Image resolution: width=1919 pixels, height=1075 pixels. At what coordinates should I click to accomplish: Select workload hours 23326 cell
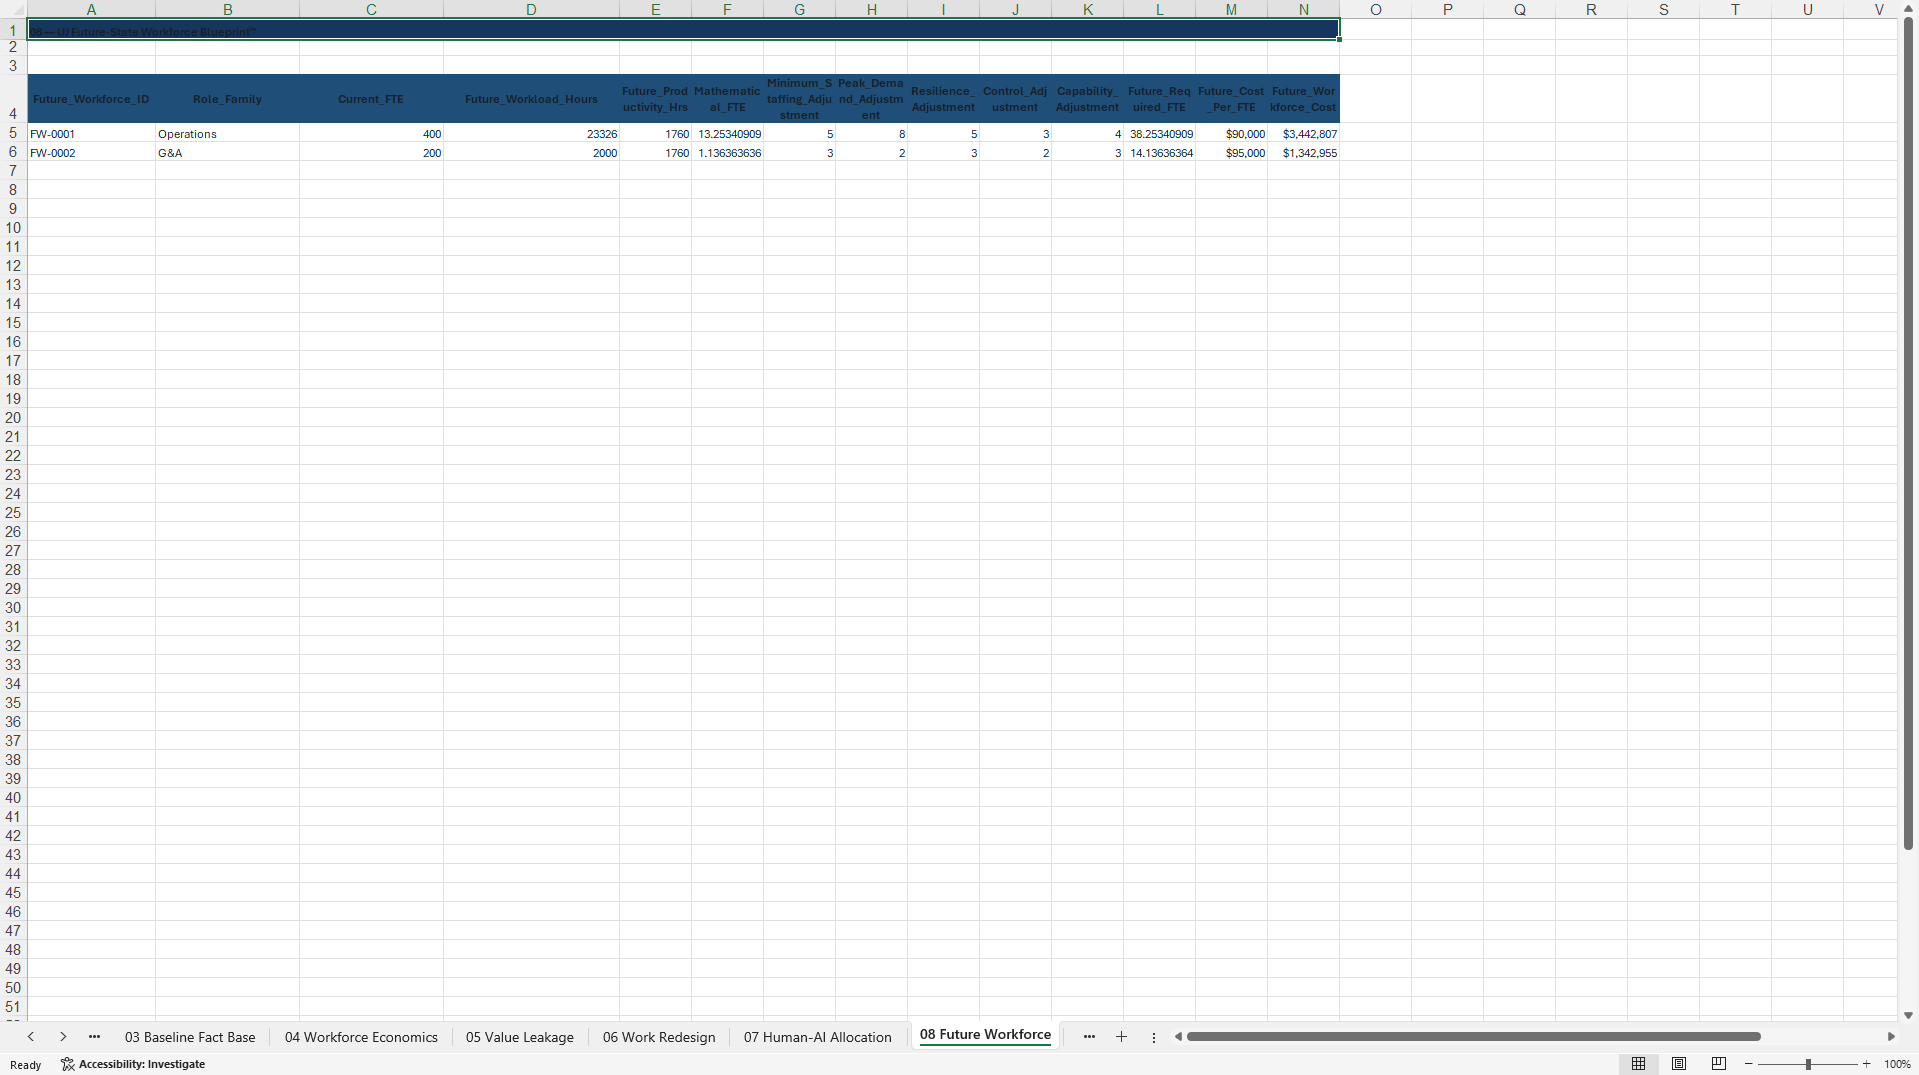[531, 133]
